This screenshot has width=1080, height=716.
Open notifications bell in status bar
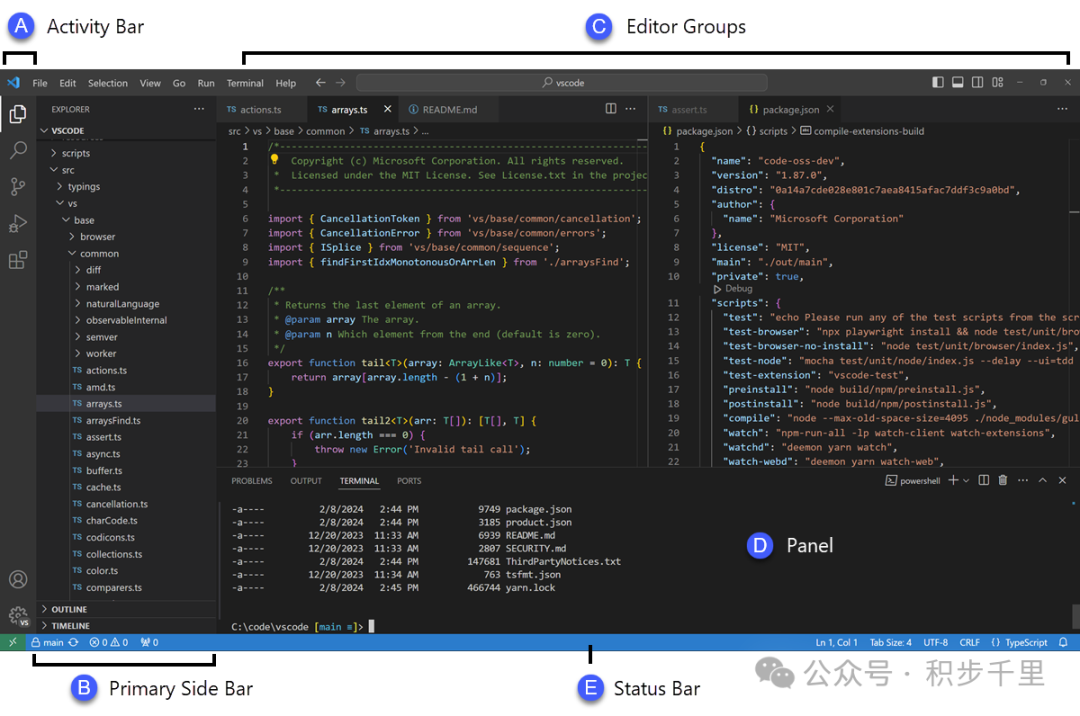[1063, 642]
